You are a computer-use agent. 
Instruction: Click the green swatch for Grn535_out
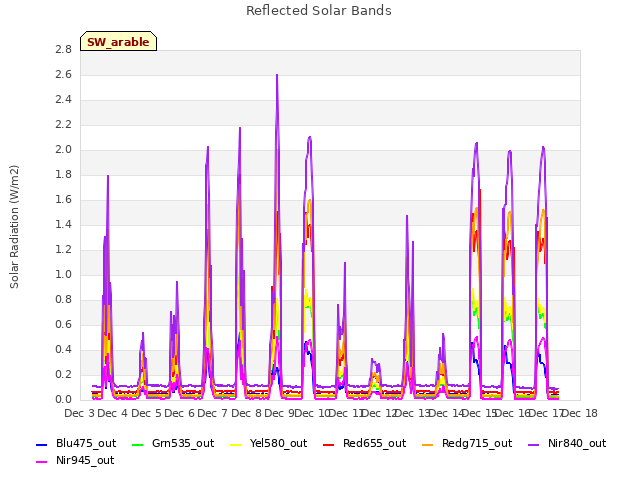point(138,444)
